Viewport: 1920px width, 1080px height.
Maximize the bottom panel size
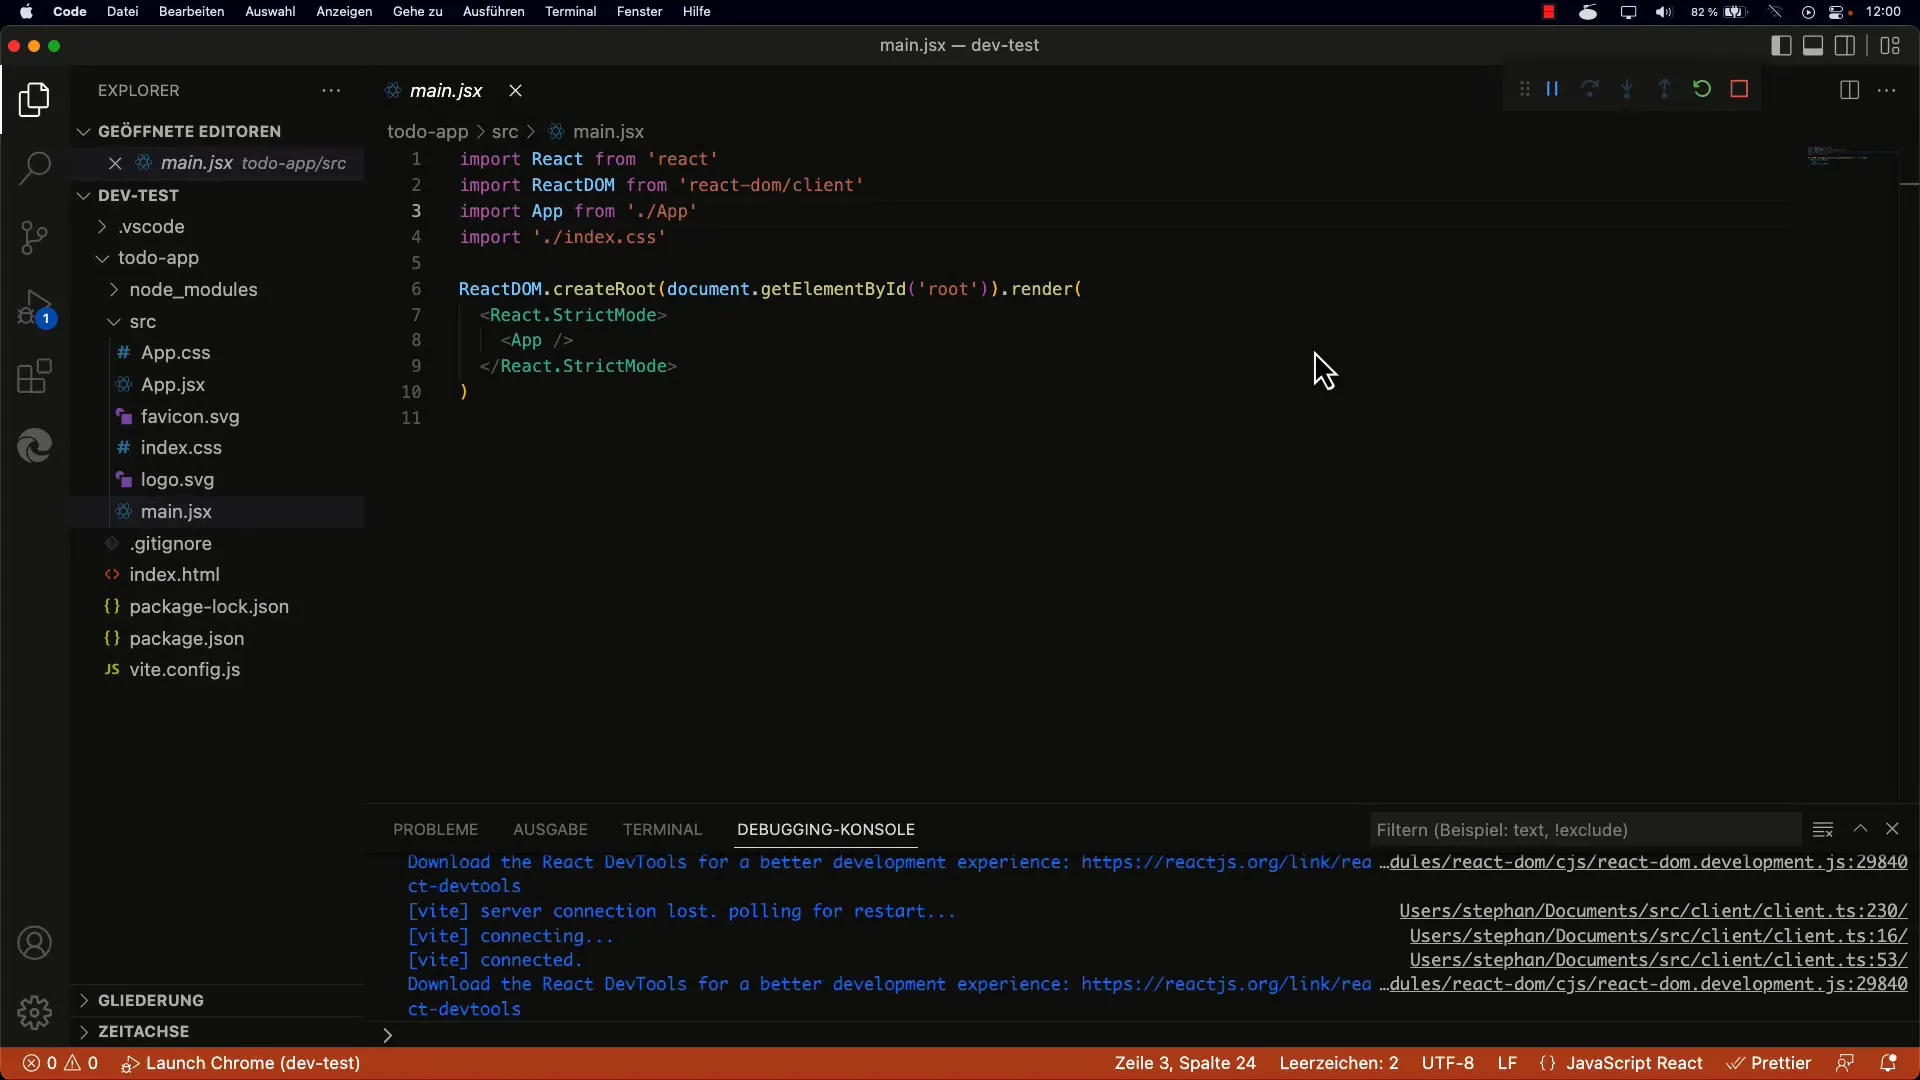(1860, 829)
